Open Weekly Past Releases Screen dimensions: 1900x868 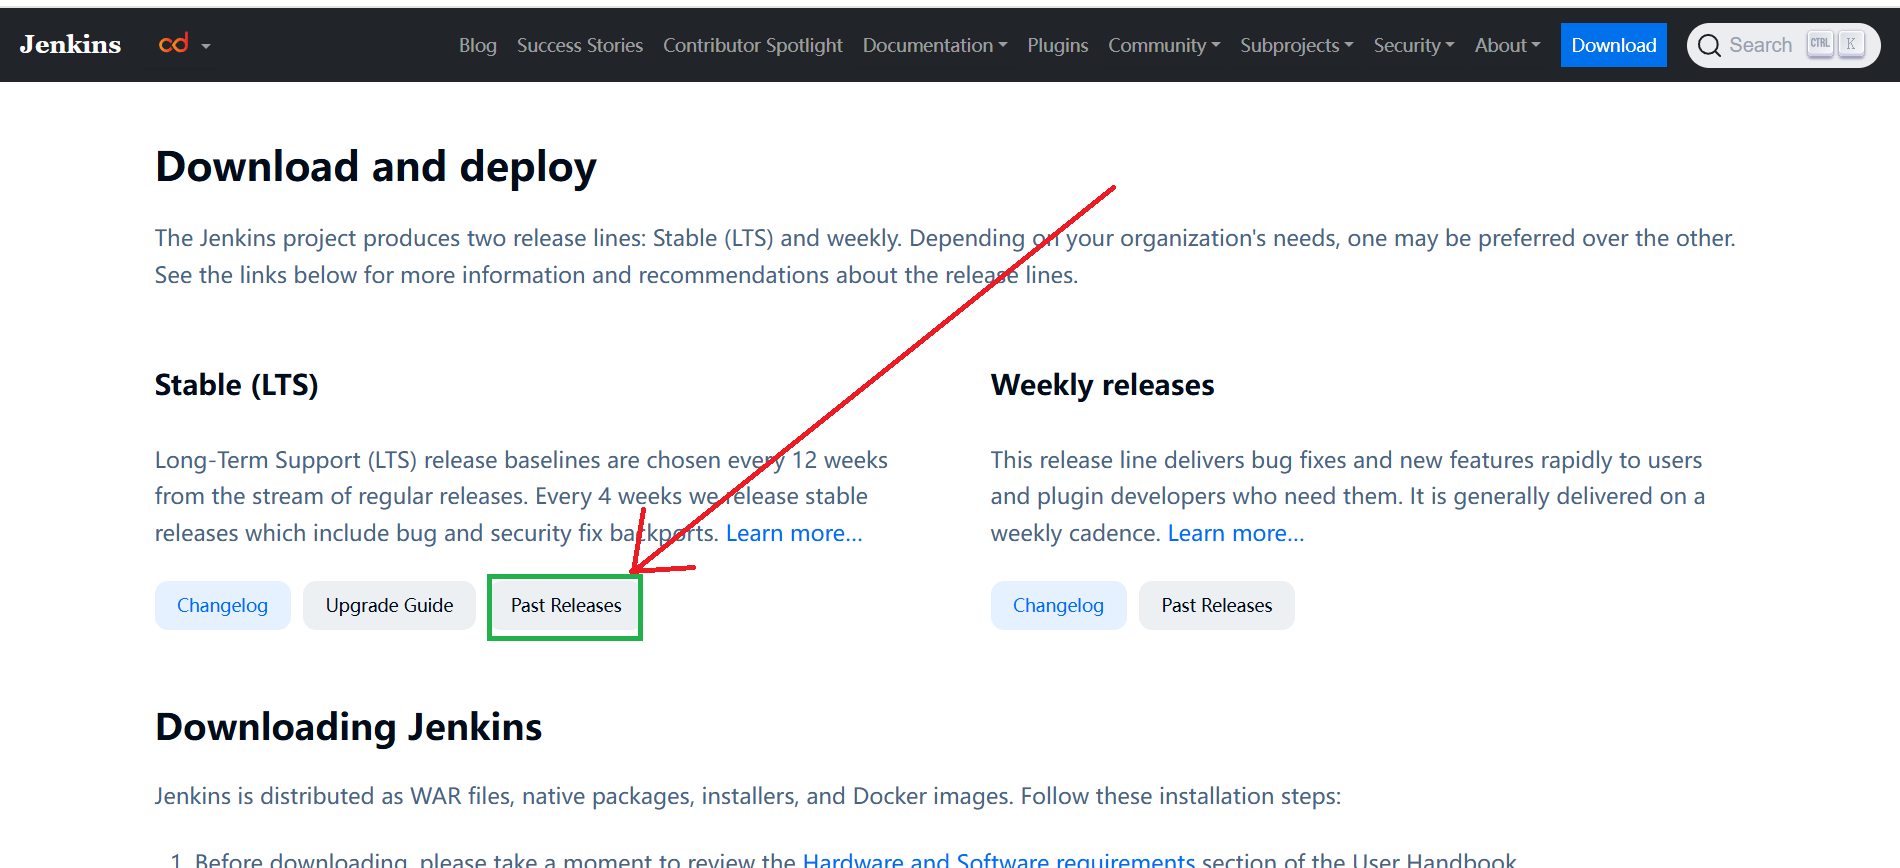[1217, 605]
